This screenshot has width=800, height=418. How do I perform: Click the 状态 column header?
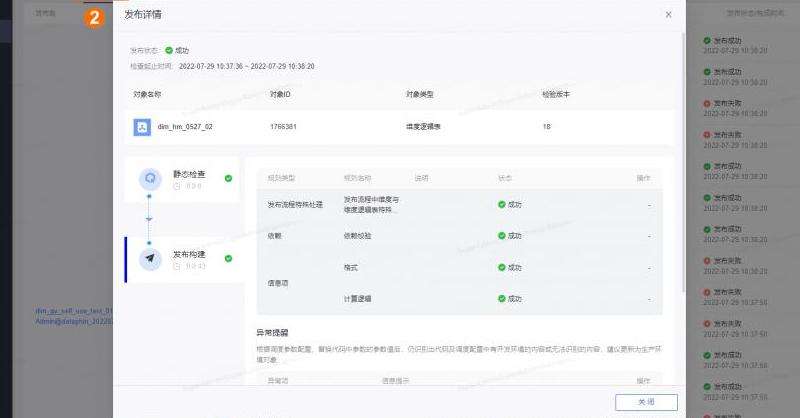click(x=505, y=178)
